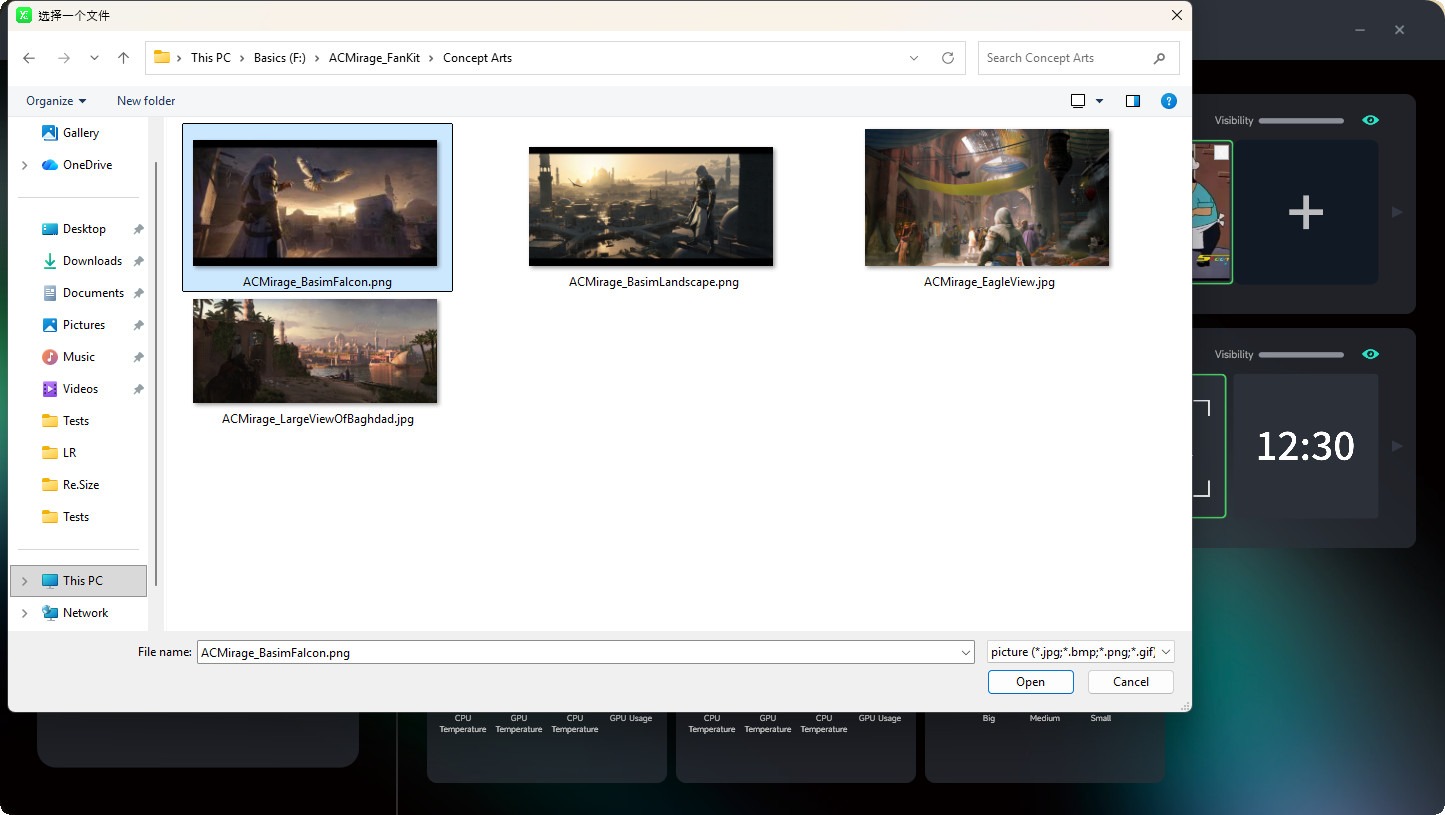1445x815 pixels.
Task: Click the Open button
Action: pos(1031,682)
